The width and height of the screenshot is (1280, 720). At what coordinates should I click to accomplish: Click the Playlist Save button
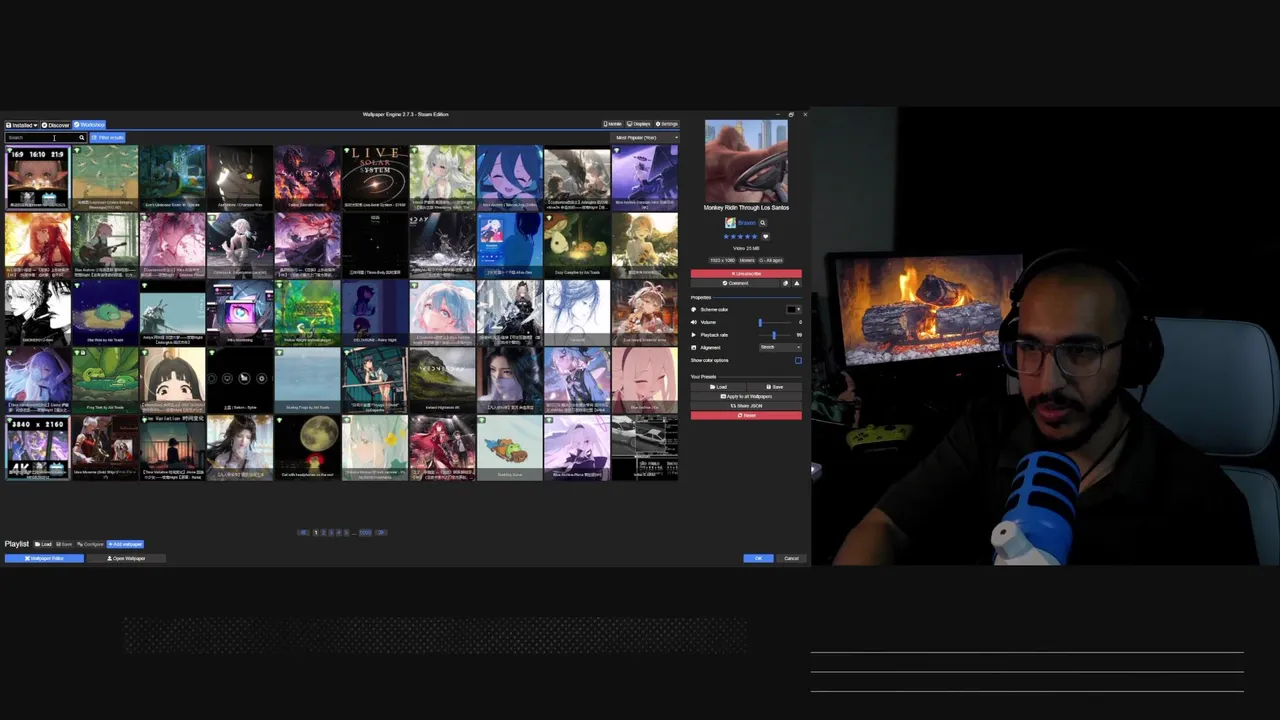point(64,544)
